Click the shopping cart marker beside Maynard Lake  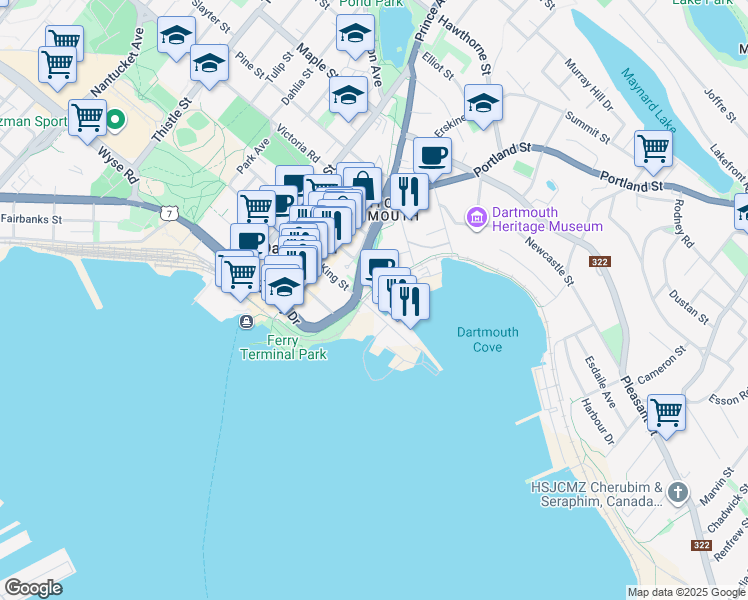coord(653,149)
